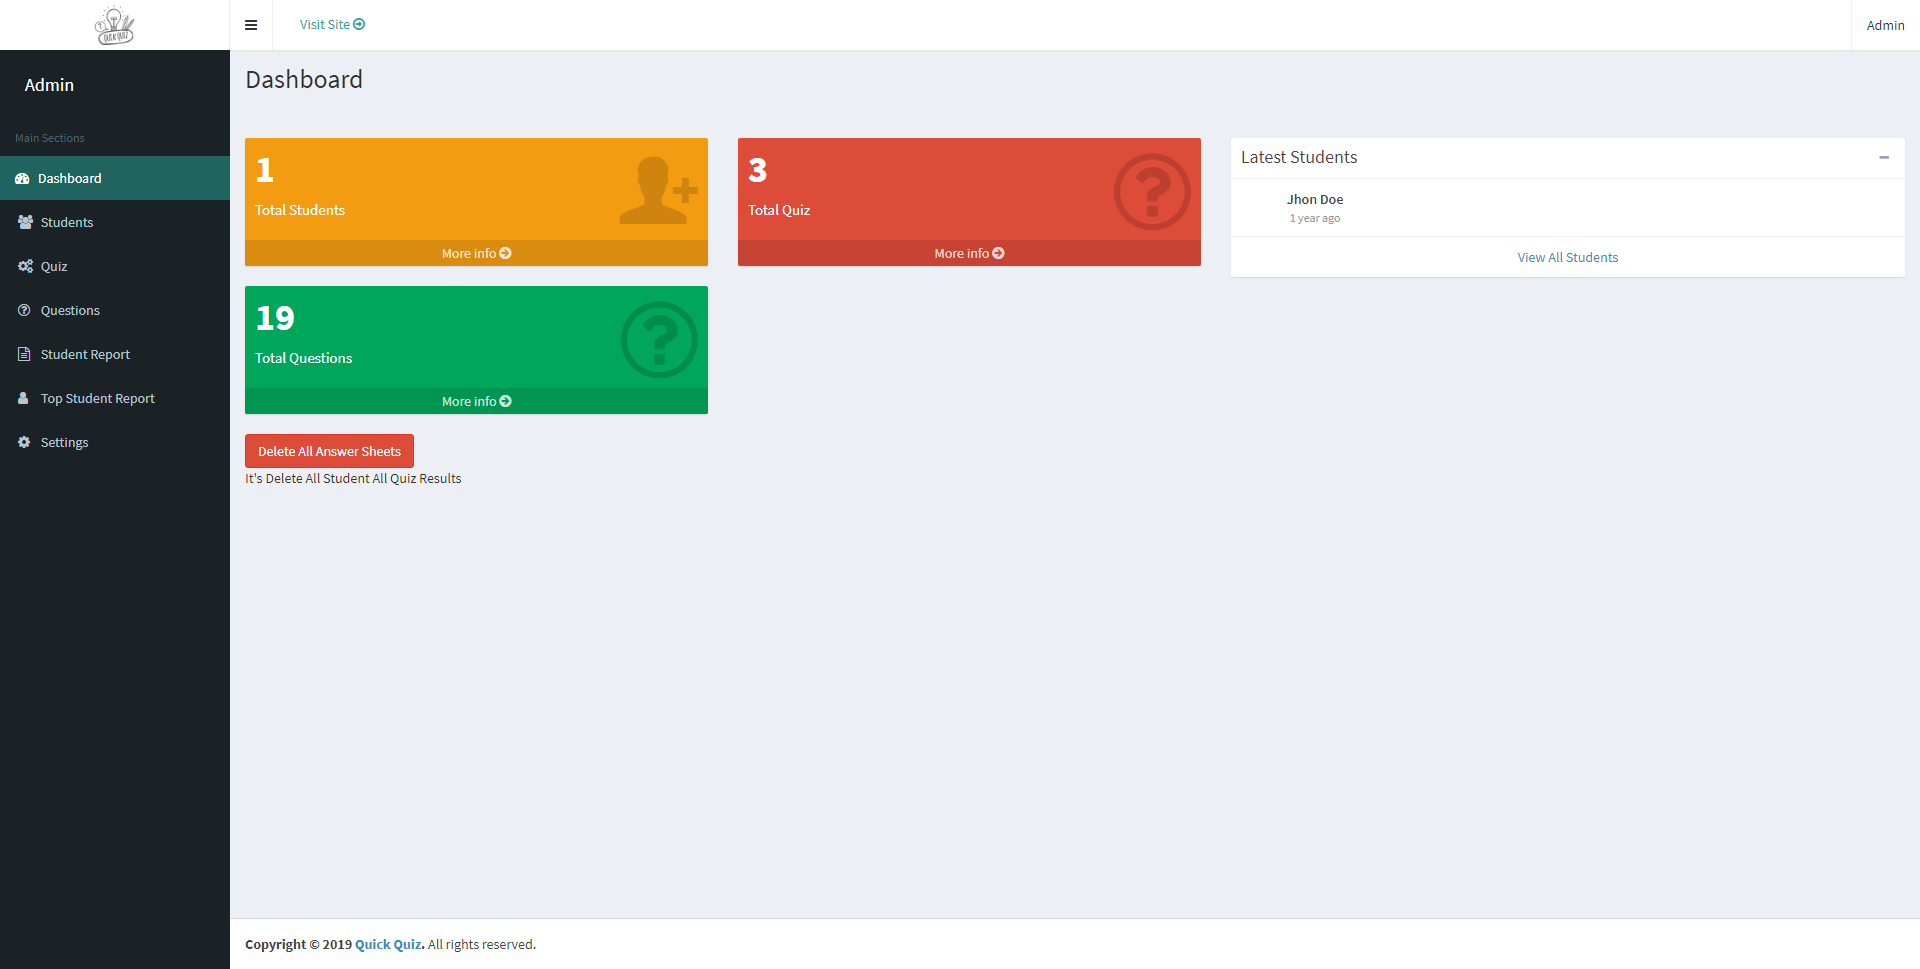This screenshot has width=1920, height=969.
Task: Open the Quick Quiz copyright link in footer
Action: click(388, 944)
